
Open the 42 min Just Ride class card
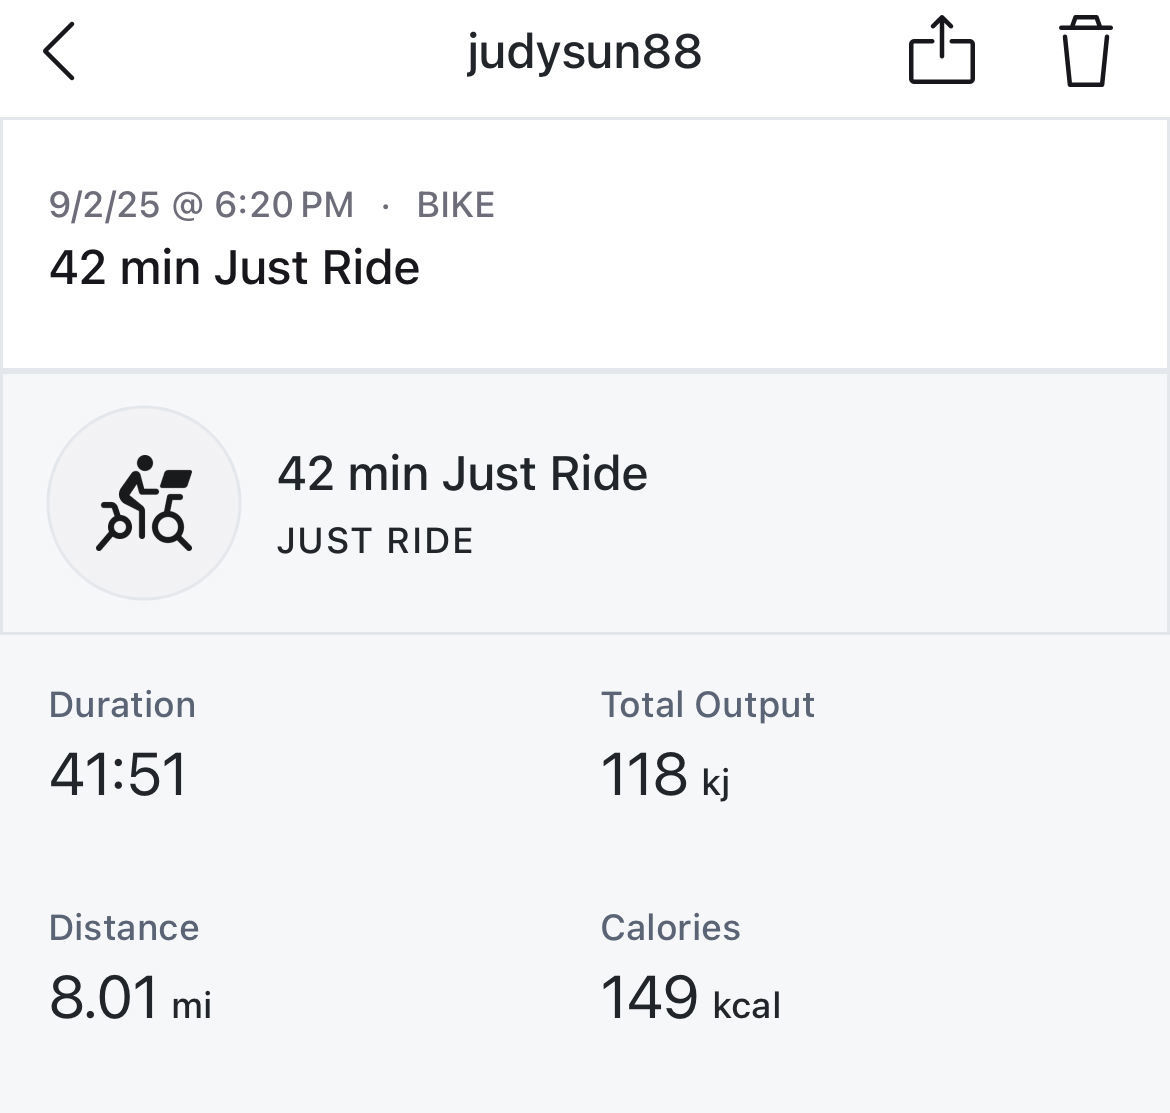585,503
